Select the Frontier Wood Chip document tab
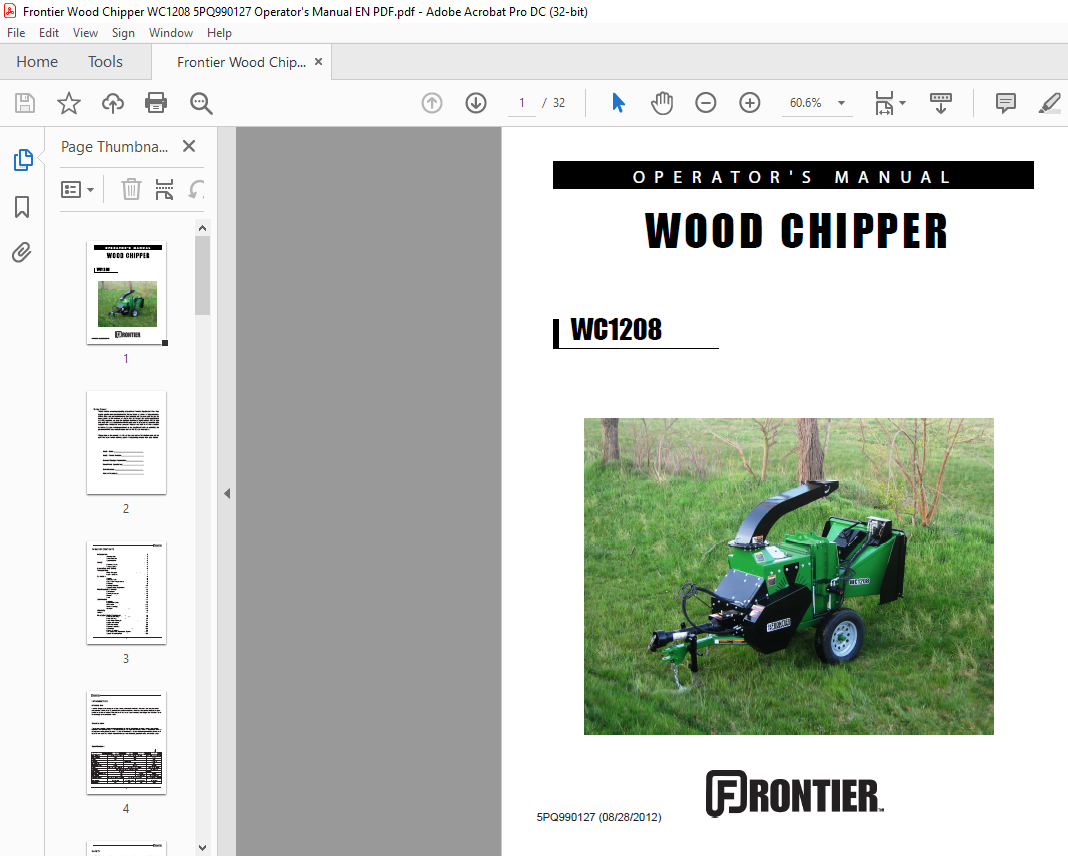This screenshot has height=856, width=1068. 241,62
